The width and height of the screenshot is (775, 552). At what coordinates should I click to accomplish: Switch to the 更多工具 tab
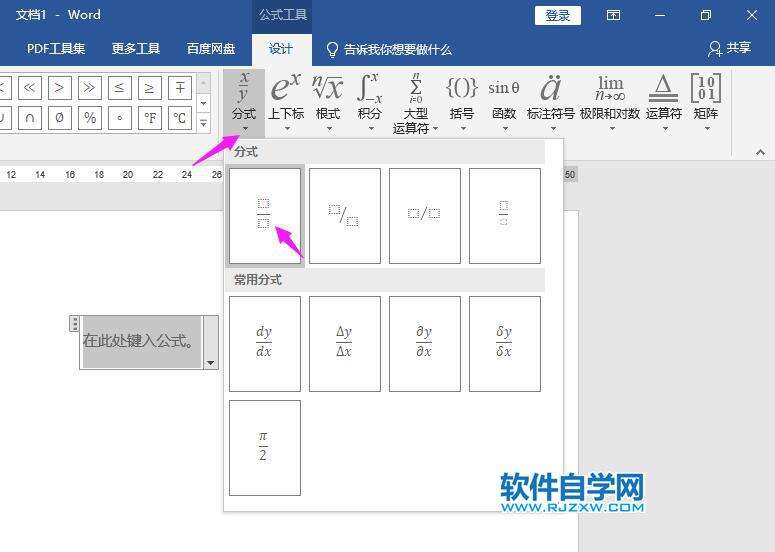click(136, 49)
